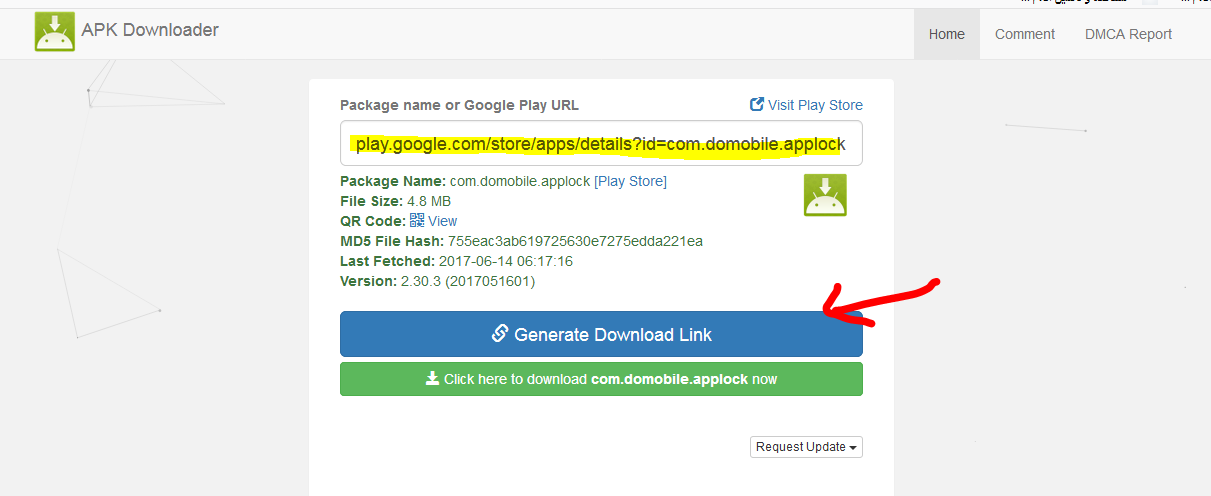Click the APK Downloader brand title text
This screenshot has width=1211, height=496.
[150, 30]
